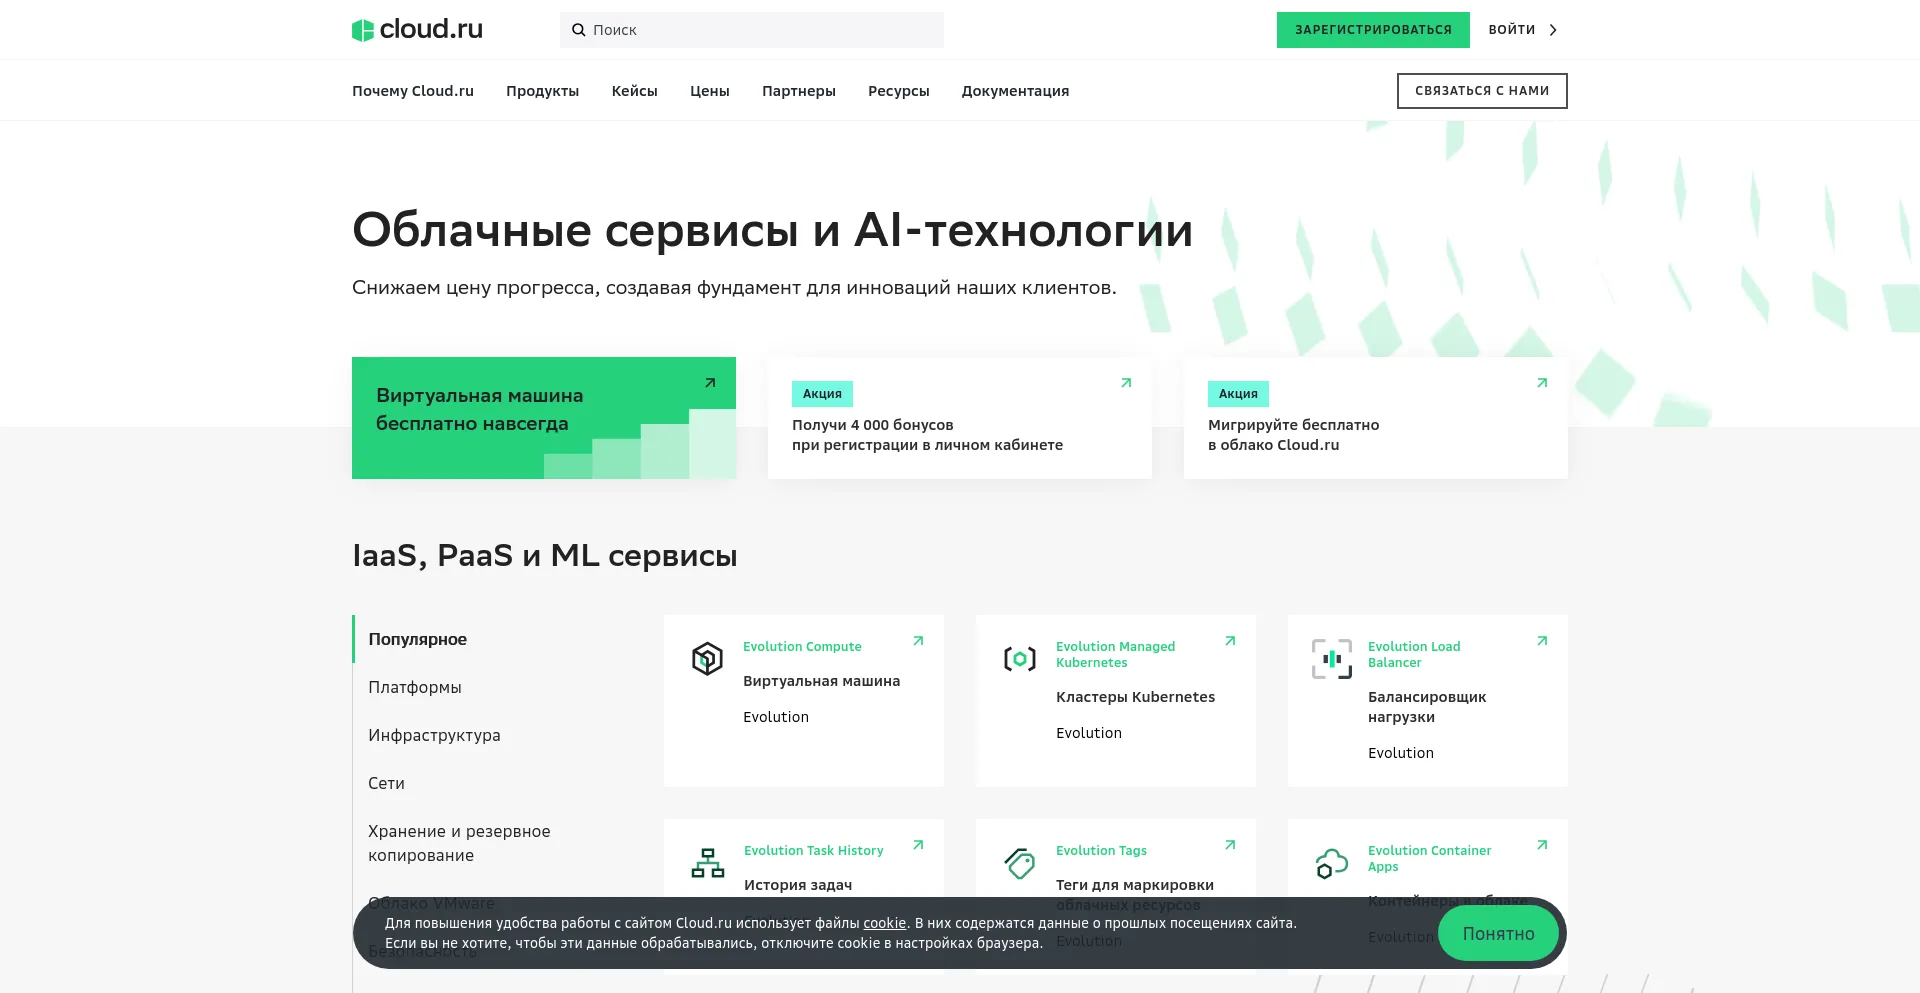
Task: Click the arrow on the free virtual machine banner
Action: point(710,382)
